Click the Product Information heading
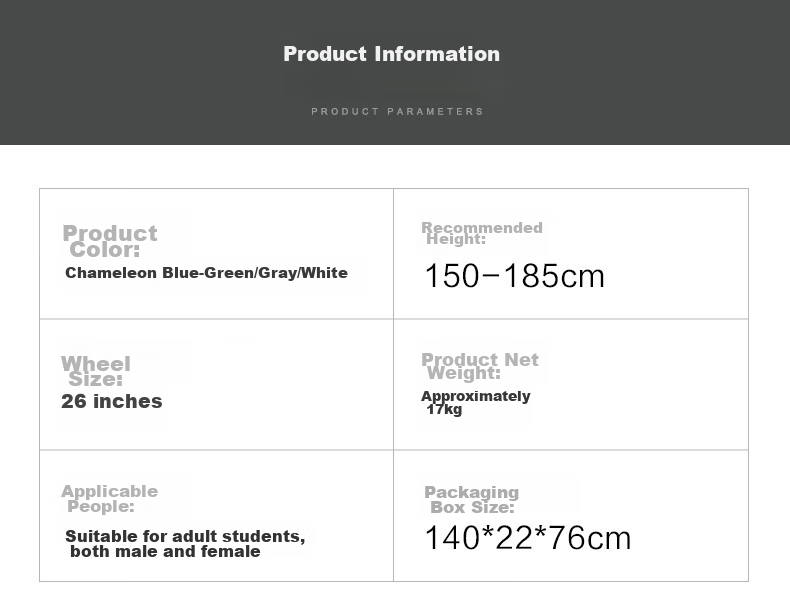Screen dimensions: 790x615 click(x=391, y=54)
